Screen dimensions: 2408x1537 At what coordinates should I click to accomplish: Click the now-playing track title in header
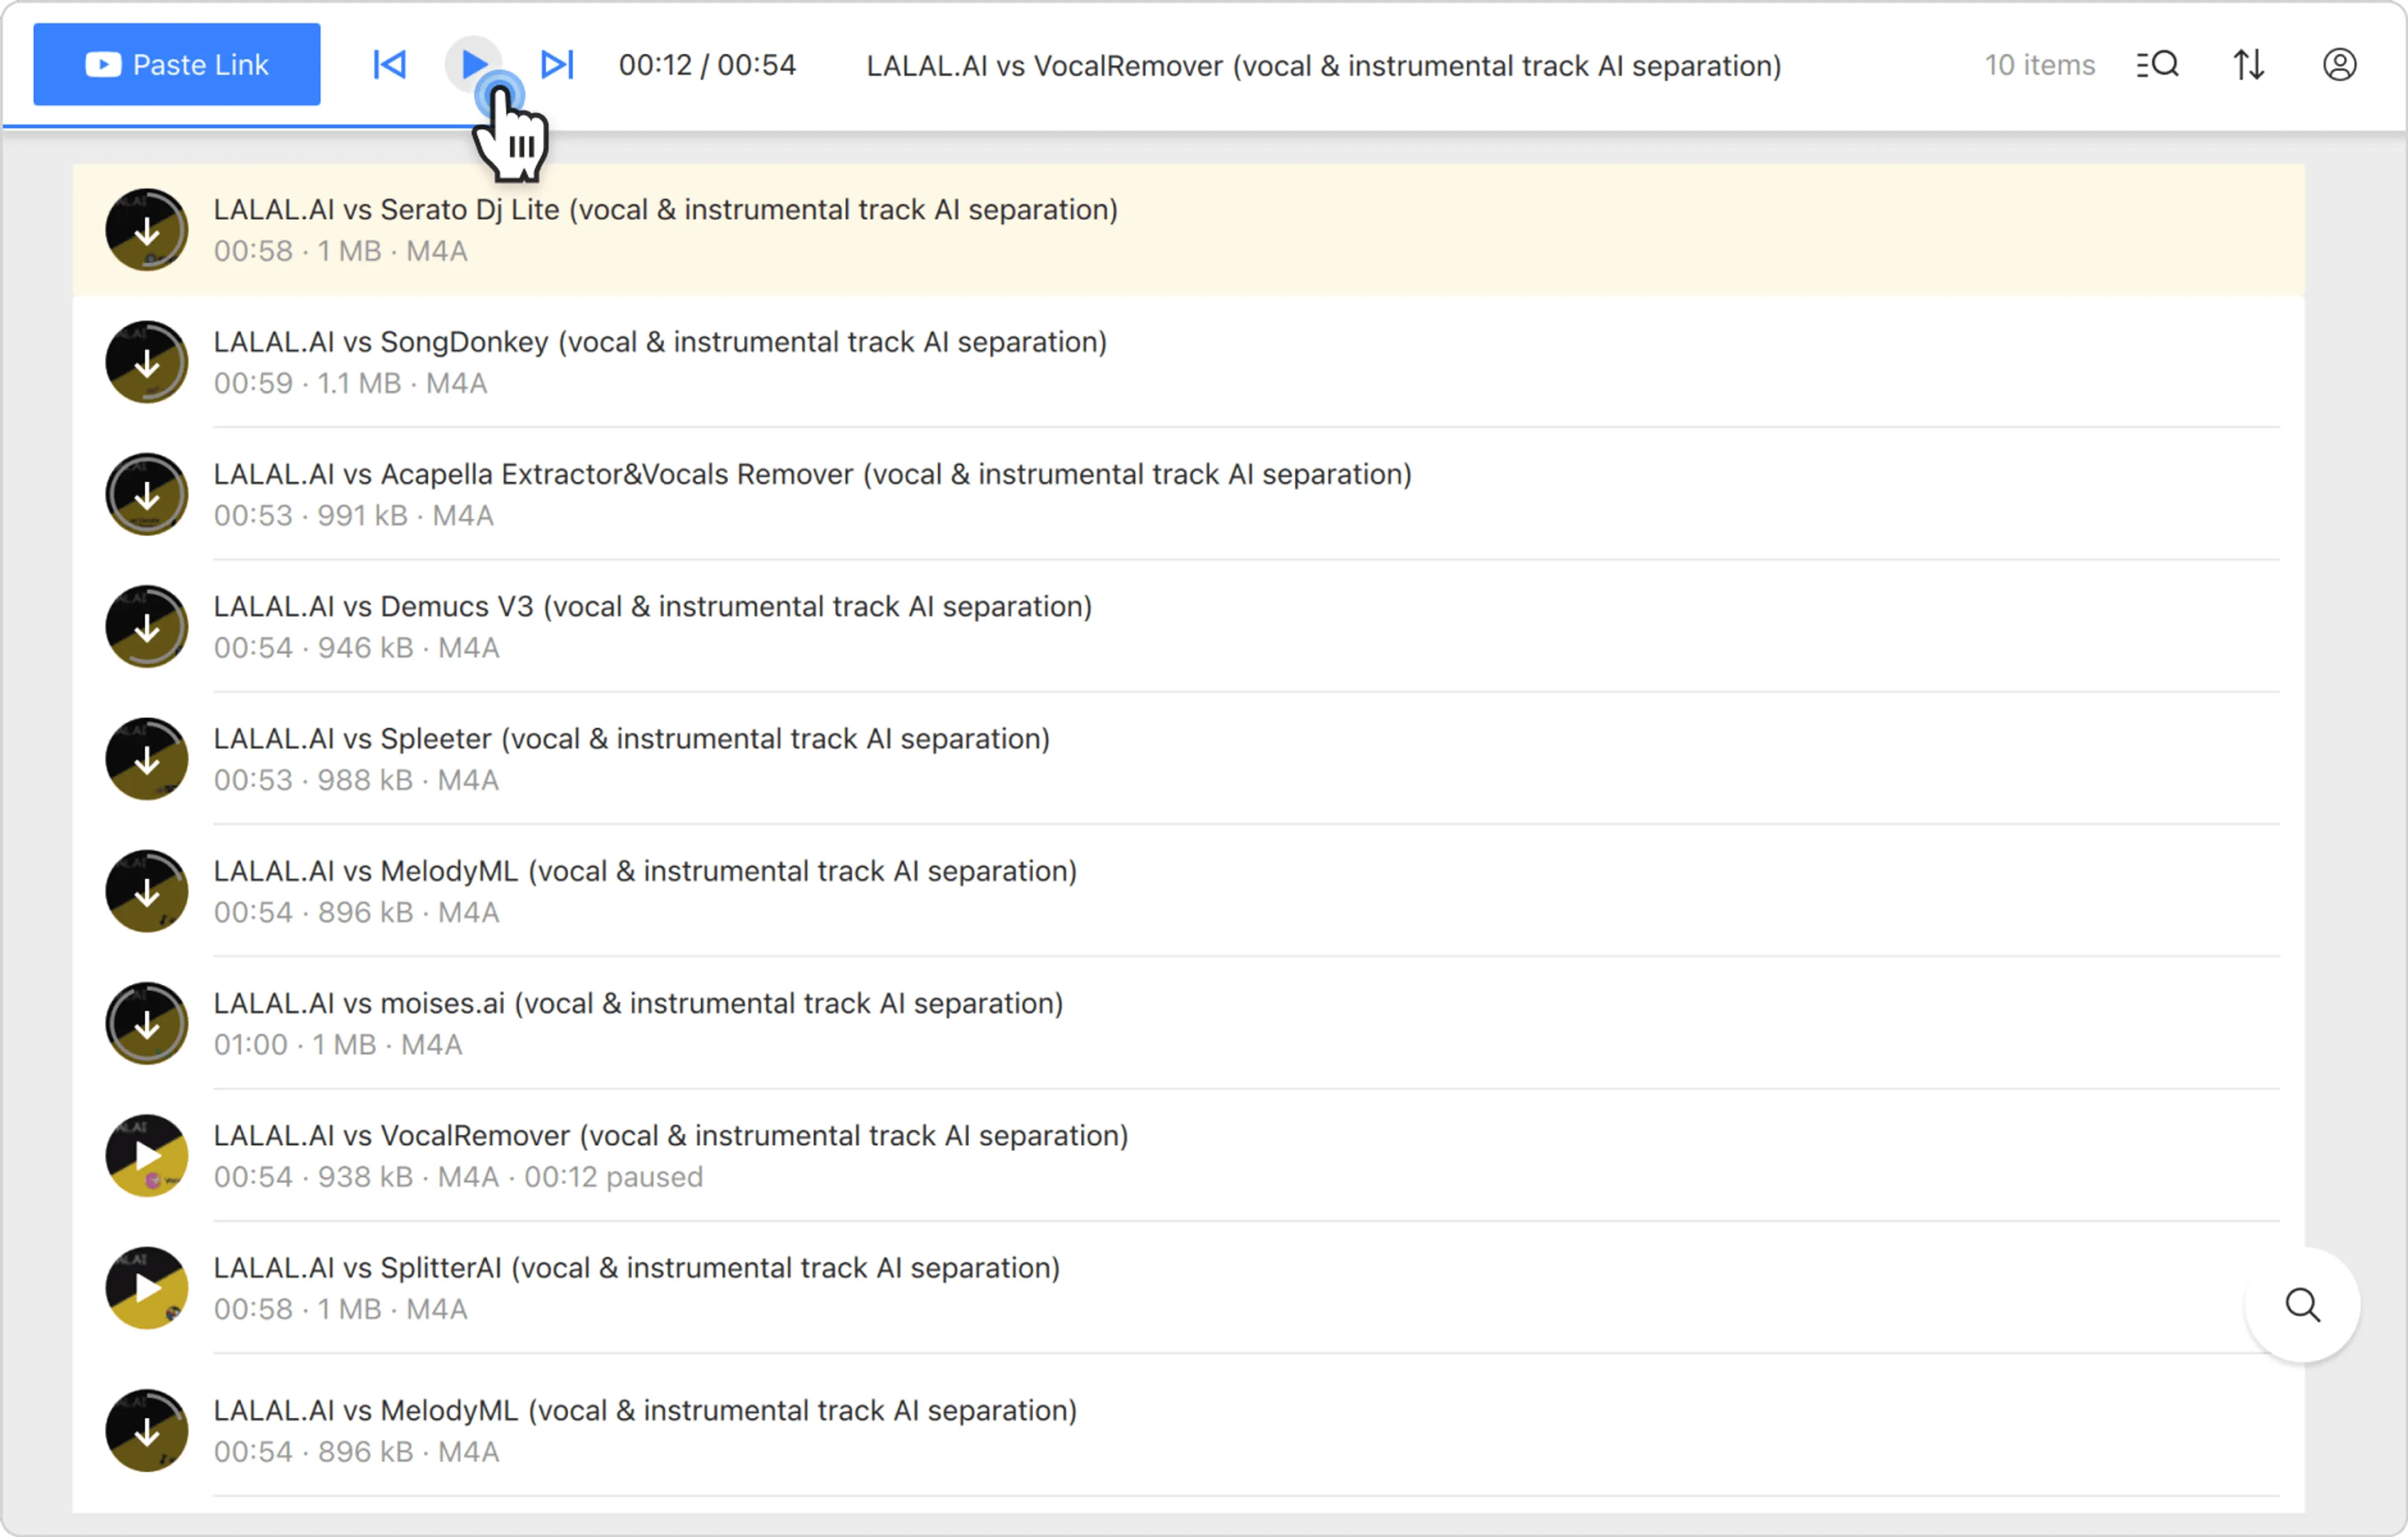[x=1323, y=66]
